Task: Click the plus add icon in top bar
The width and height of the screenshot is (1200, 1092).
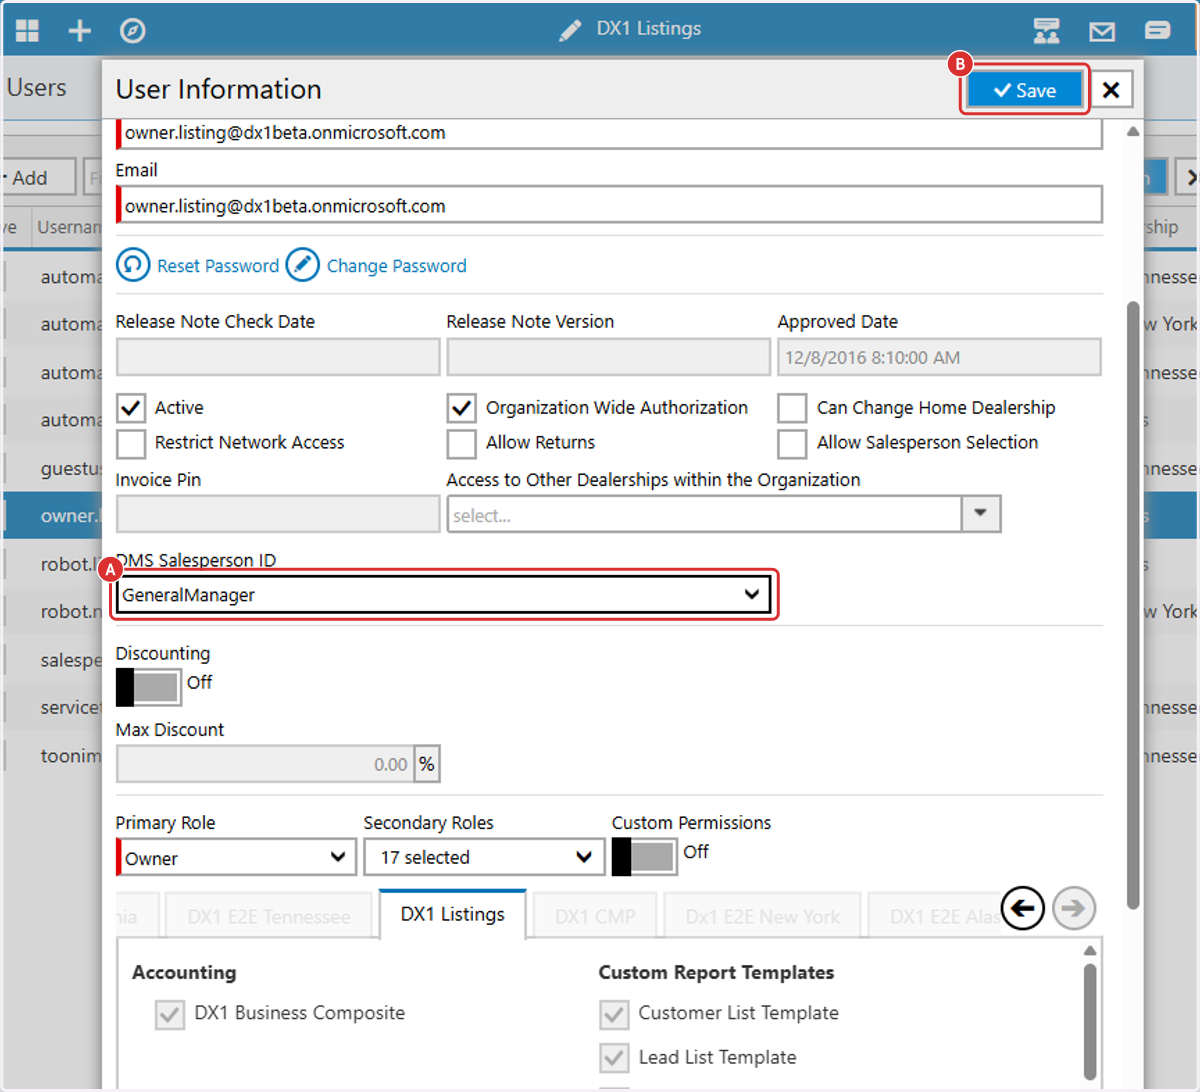Action: 79,30
